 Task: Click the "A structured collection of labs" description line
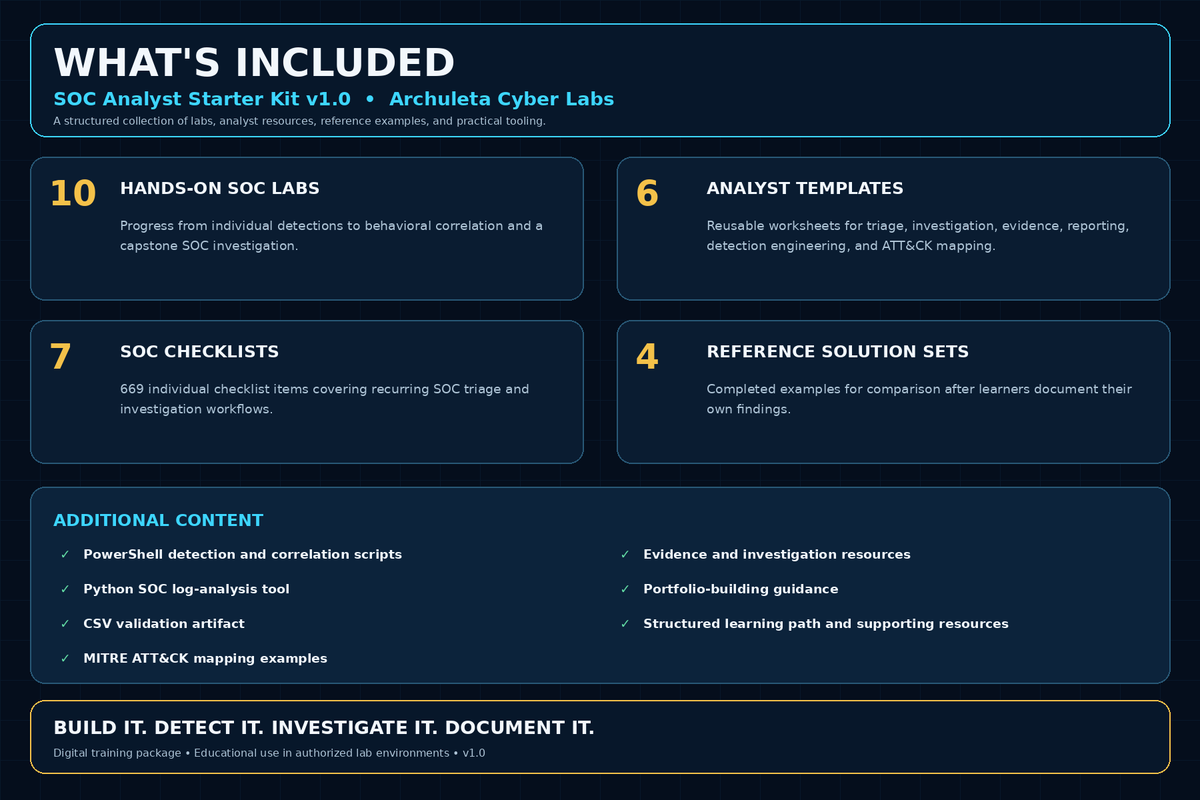click(300, 121)
